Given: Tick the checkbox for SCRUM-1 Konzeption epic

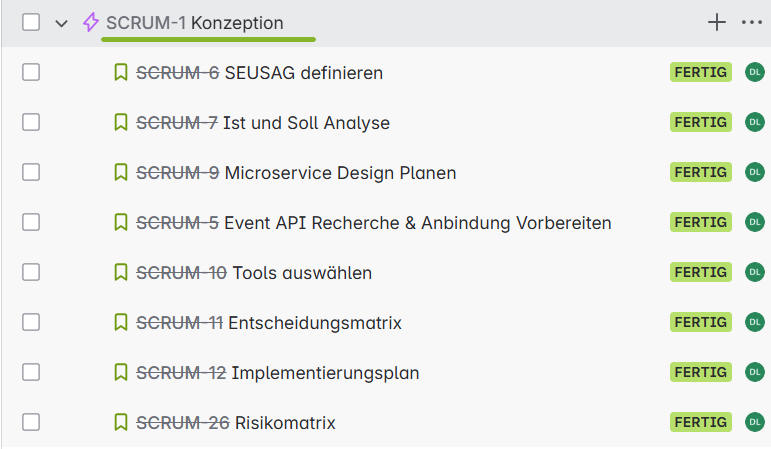Looking at the screenshot, I should coord(31,22).
